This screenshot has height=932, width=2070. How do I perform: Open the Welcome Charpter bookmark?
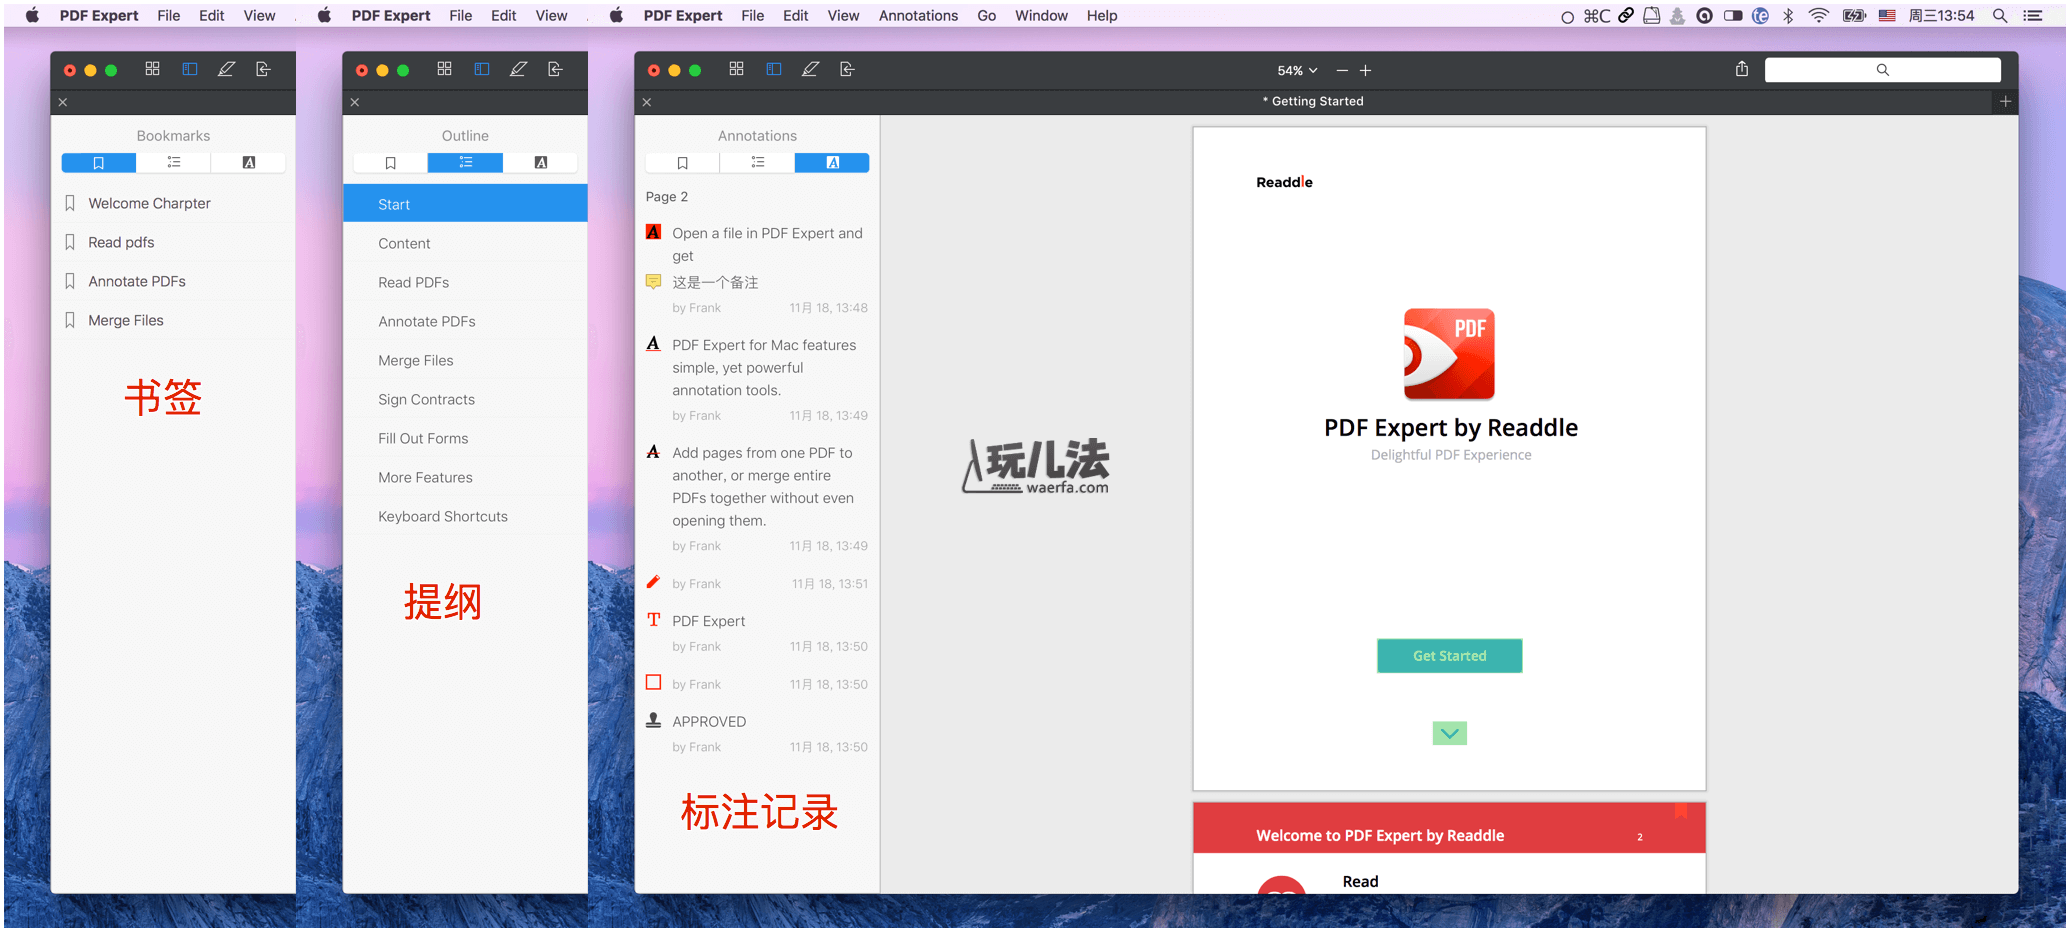pyautogui.click(x=173, y=203)
